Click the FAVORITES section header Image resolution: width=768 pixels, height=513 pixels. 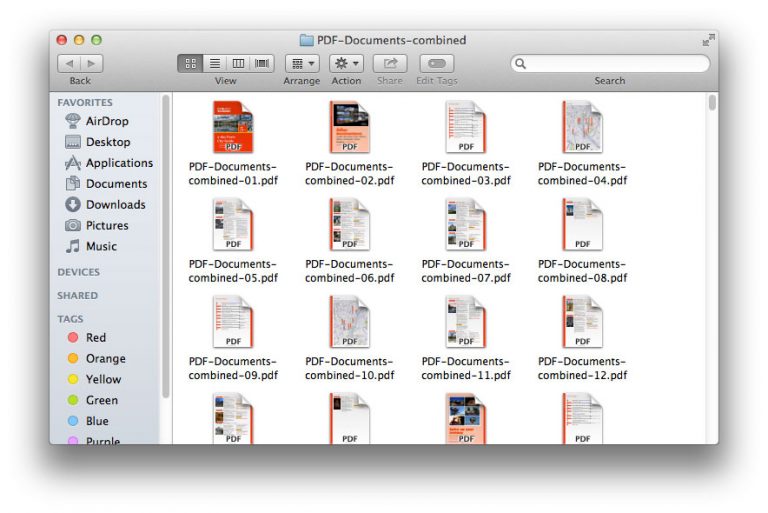point(85,102)
